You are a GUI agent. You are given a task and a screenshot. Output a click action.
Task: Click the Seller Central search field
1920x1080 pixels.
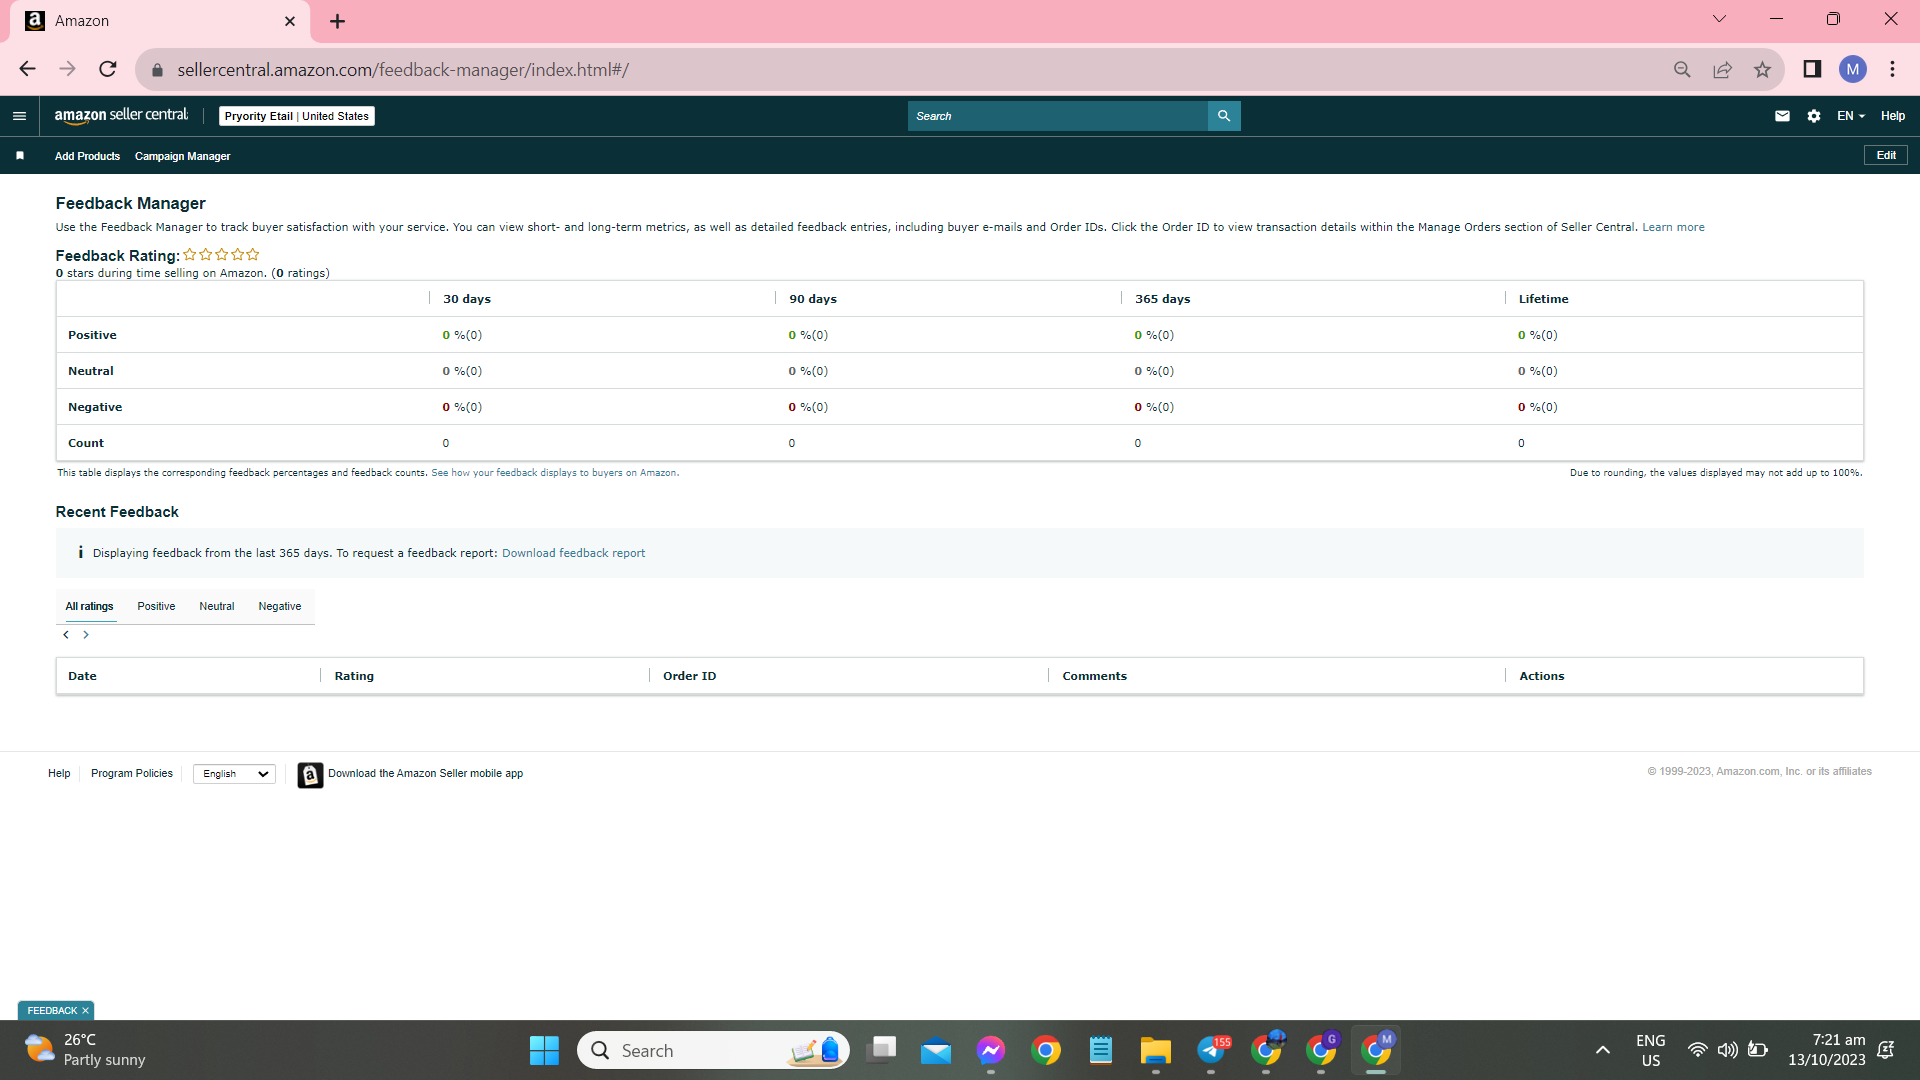[x=1058, y=116]
